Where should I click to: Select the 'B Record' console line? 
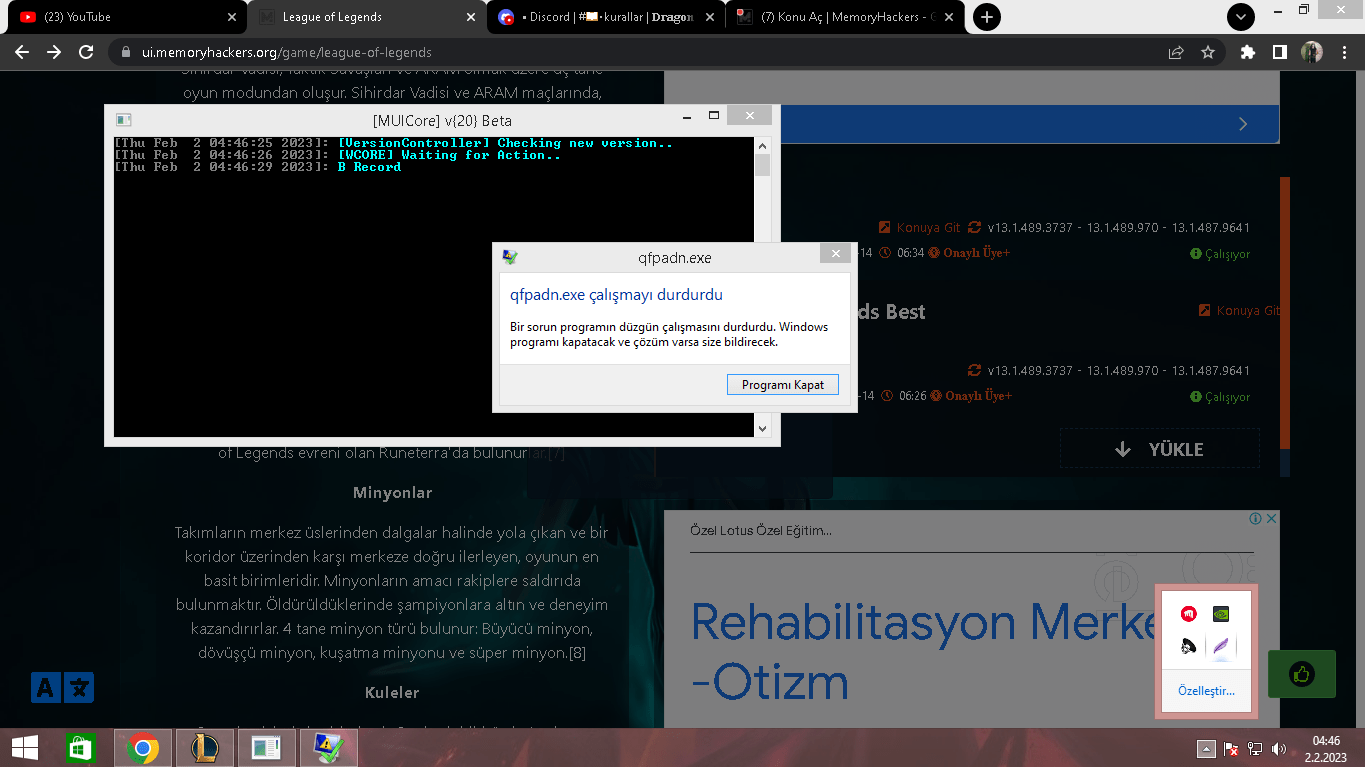[369, 167]
